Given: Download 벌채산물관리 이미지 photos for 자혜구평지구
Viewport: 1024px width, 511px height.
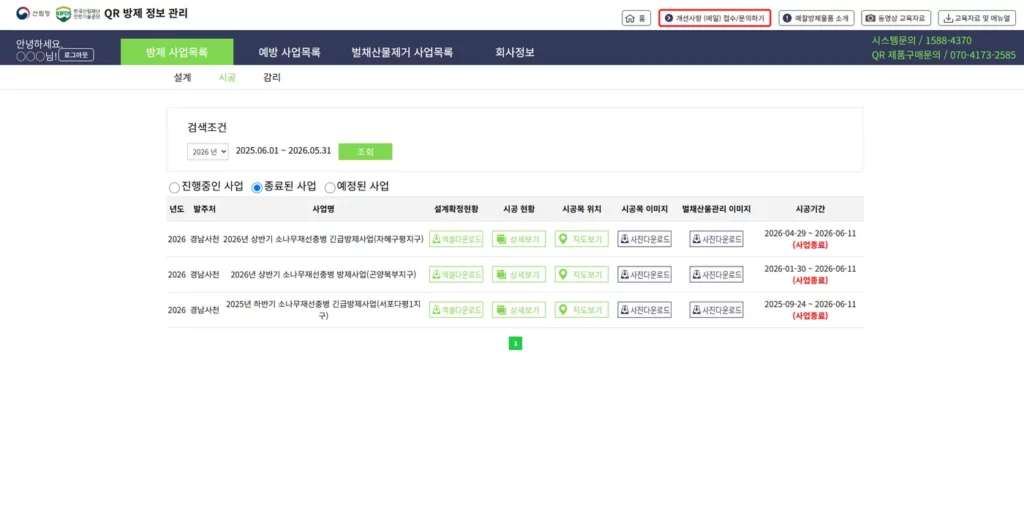Looking at the screenshot, I should (716, 239).
